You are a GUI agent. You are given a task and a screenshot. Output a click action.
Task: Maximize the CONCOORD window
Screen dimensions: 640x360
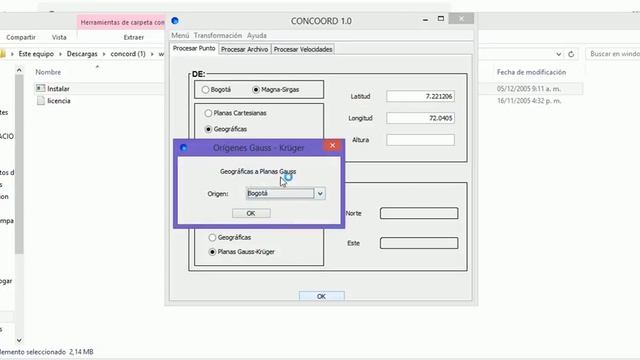tap(441, 19)
